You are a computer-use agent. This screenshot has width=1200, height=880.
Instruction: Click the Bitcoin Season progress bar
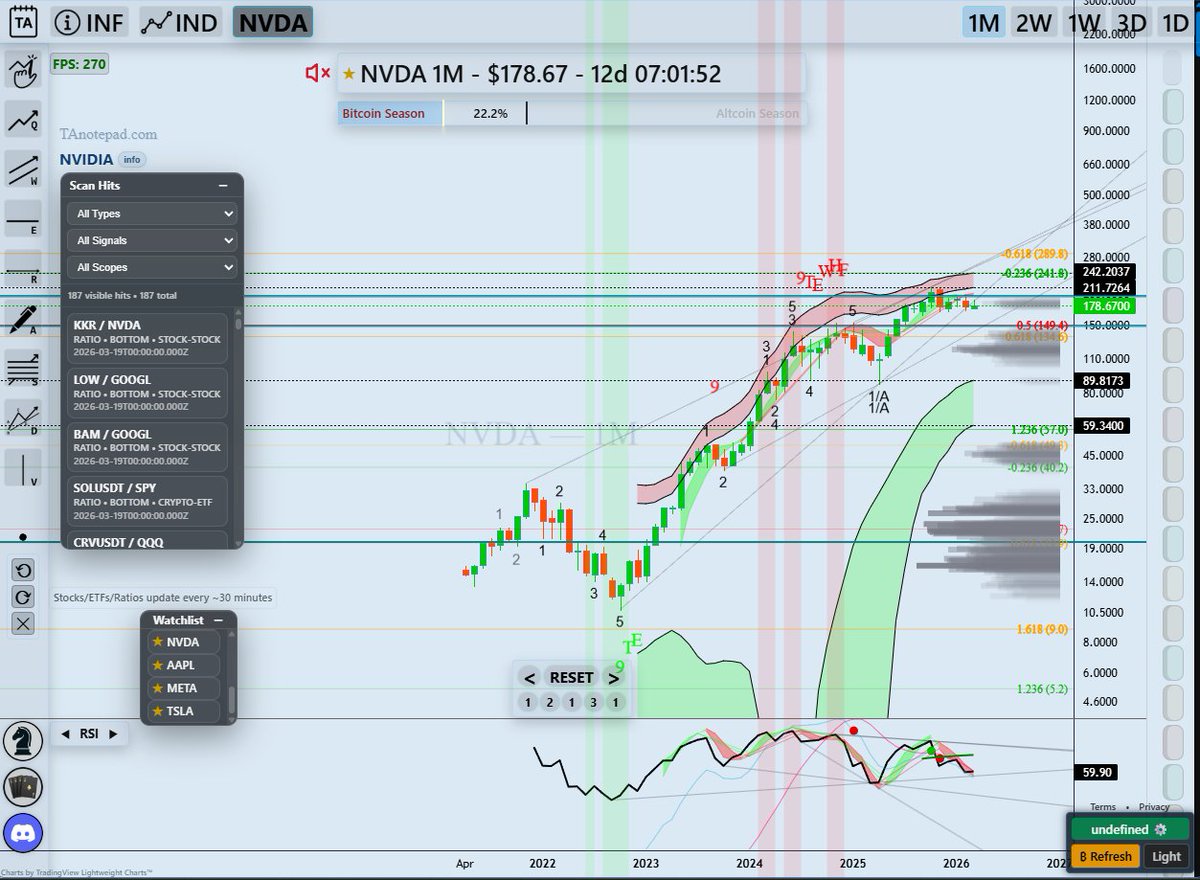pos(571,113)
